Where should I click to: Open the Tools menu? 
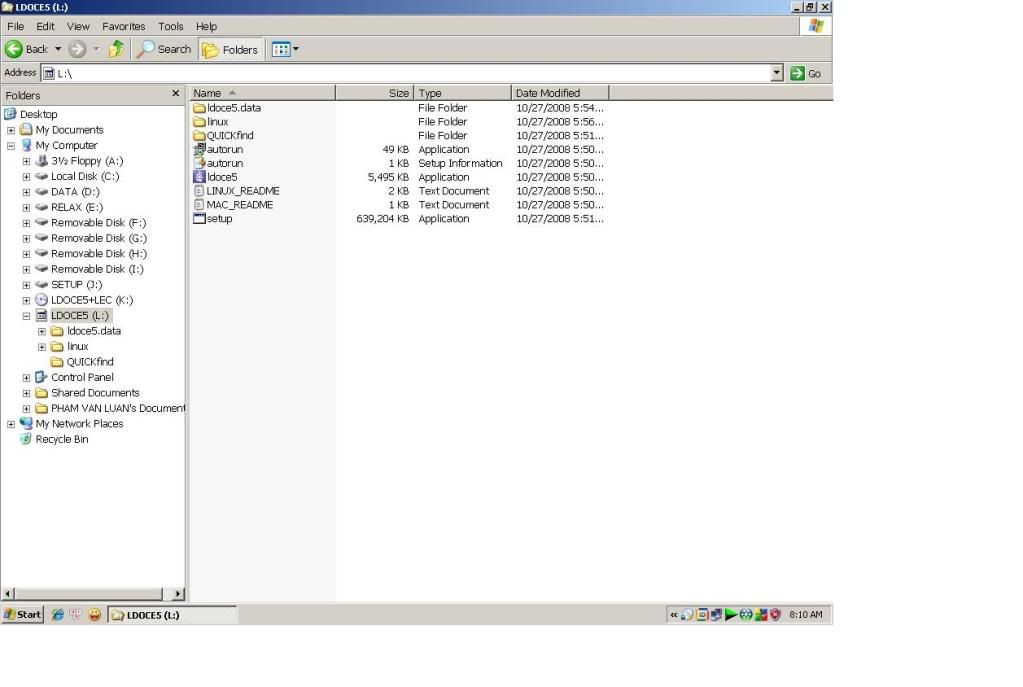pos(170,26)
